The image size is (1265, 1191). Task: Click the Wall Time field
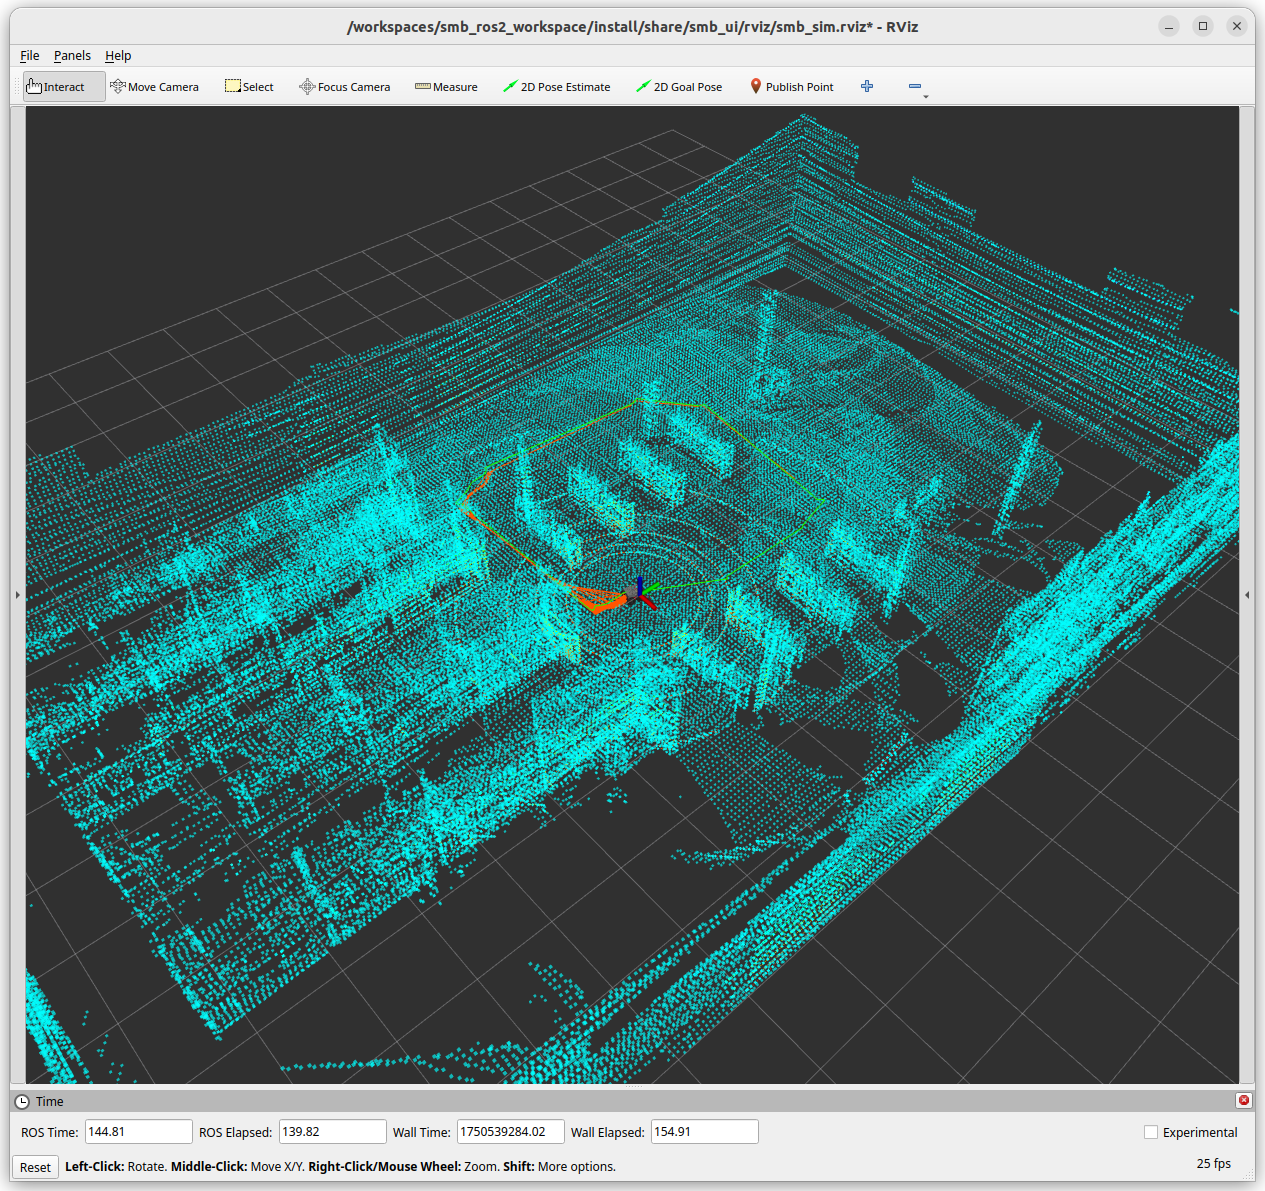point(510,1132)
